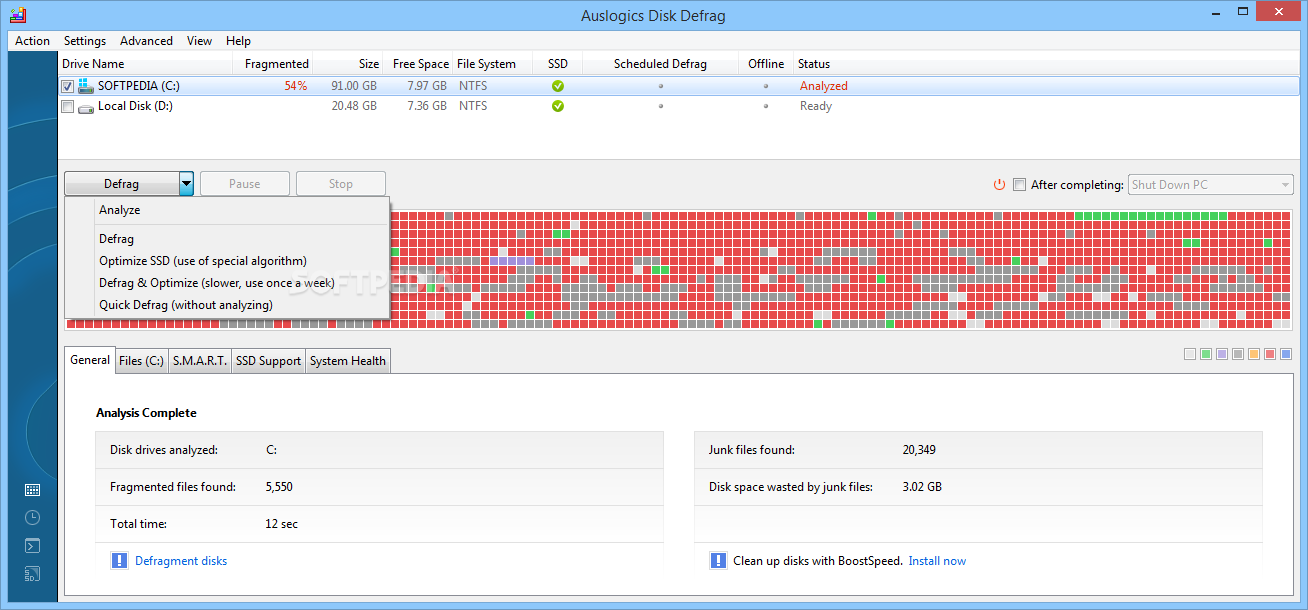1308x610 pixels.
Task: Select Optimize SSD (use of special algorithm)
Action: (227, 261)
